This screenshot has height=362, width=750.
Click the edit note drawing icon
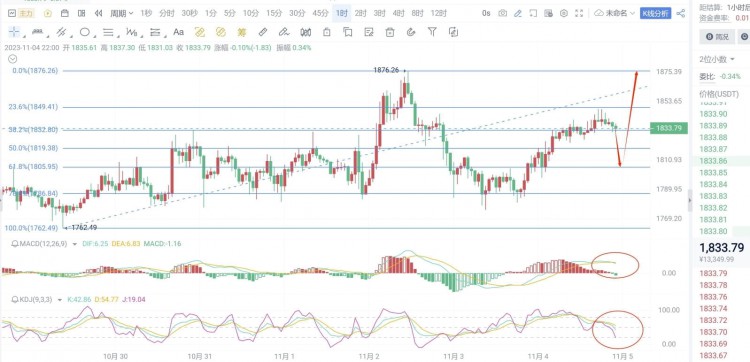point(369,32)
